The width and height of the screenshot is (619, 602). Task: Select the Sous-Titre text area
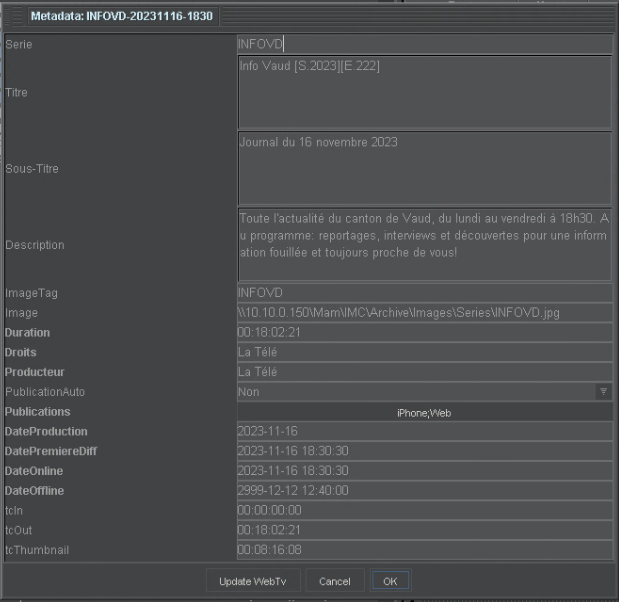pyautogui.click(x=424, y=168)
